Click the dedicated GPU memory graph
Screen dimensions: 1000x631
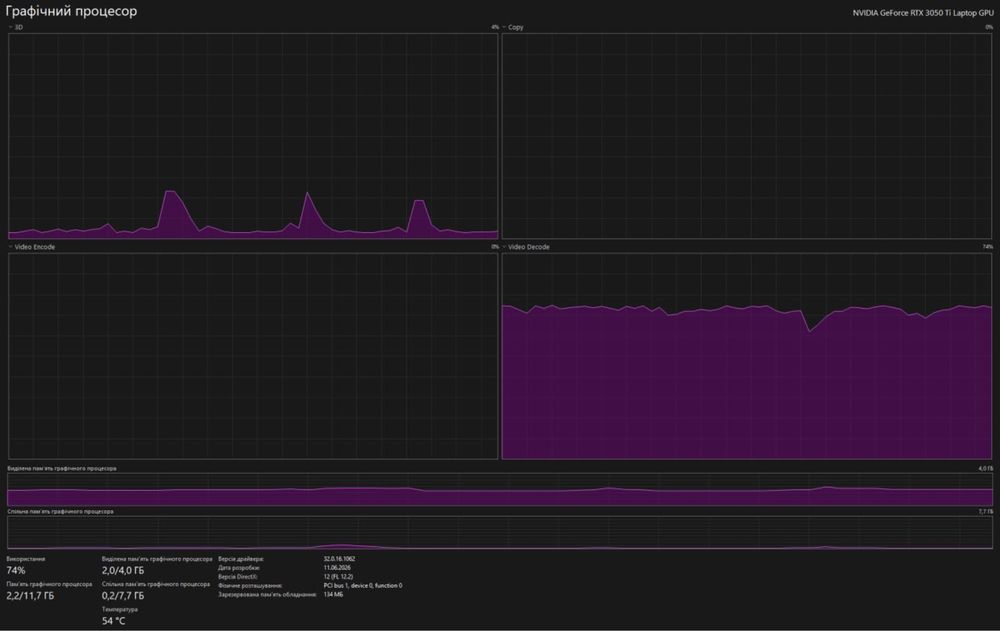(x=500, y=489)
